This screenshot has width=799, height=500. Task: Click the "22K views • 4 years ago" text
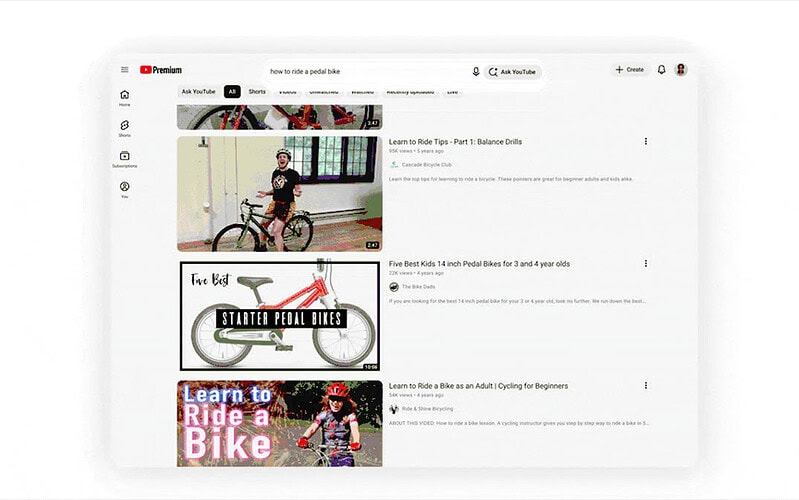(x=416, y=273)
